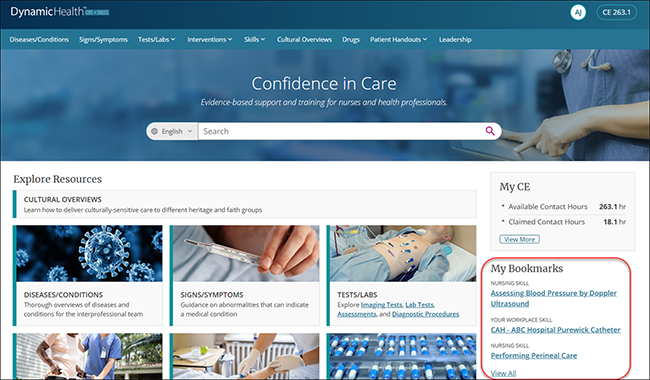Click the CE 263.1 badge button

coord(616,12)
